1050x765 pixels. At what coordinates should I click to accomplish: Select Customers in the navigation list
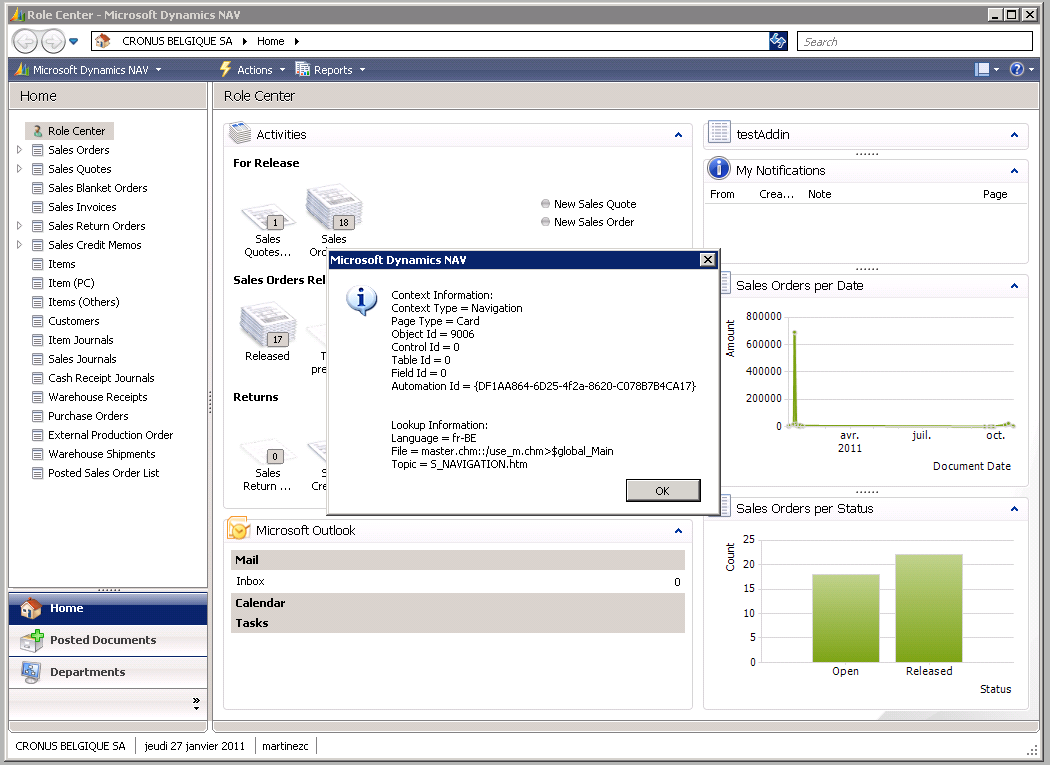(73, 321)
